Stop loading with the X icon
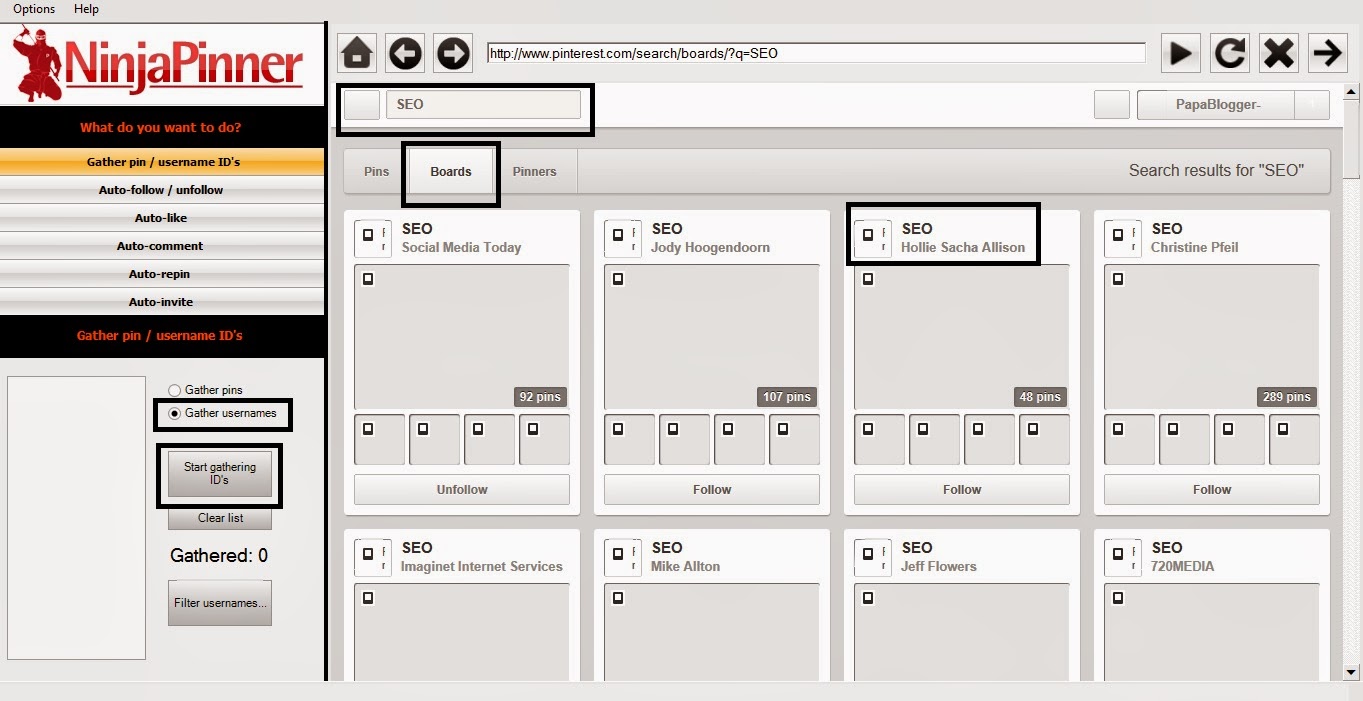 point(1279,53)
